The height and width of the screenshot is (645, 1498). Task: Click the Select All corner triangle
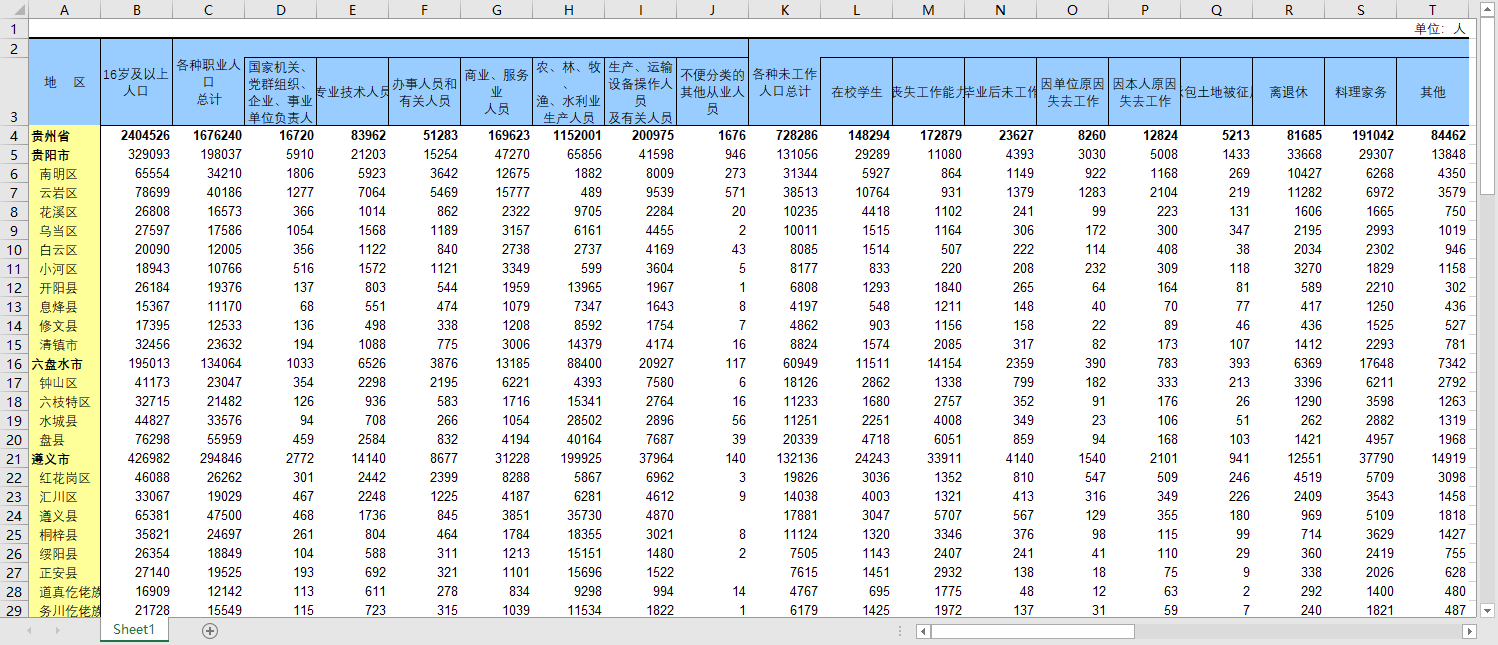14,10
